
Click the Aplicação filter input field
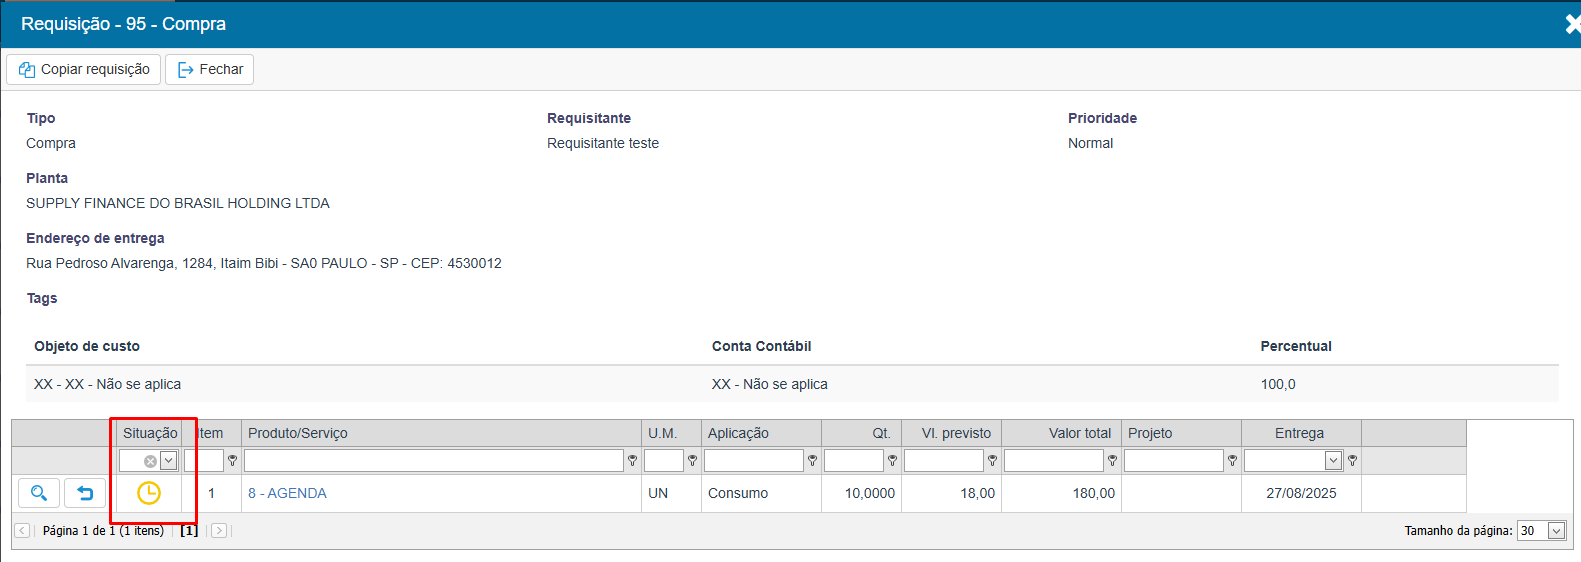[753, 461]
